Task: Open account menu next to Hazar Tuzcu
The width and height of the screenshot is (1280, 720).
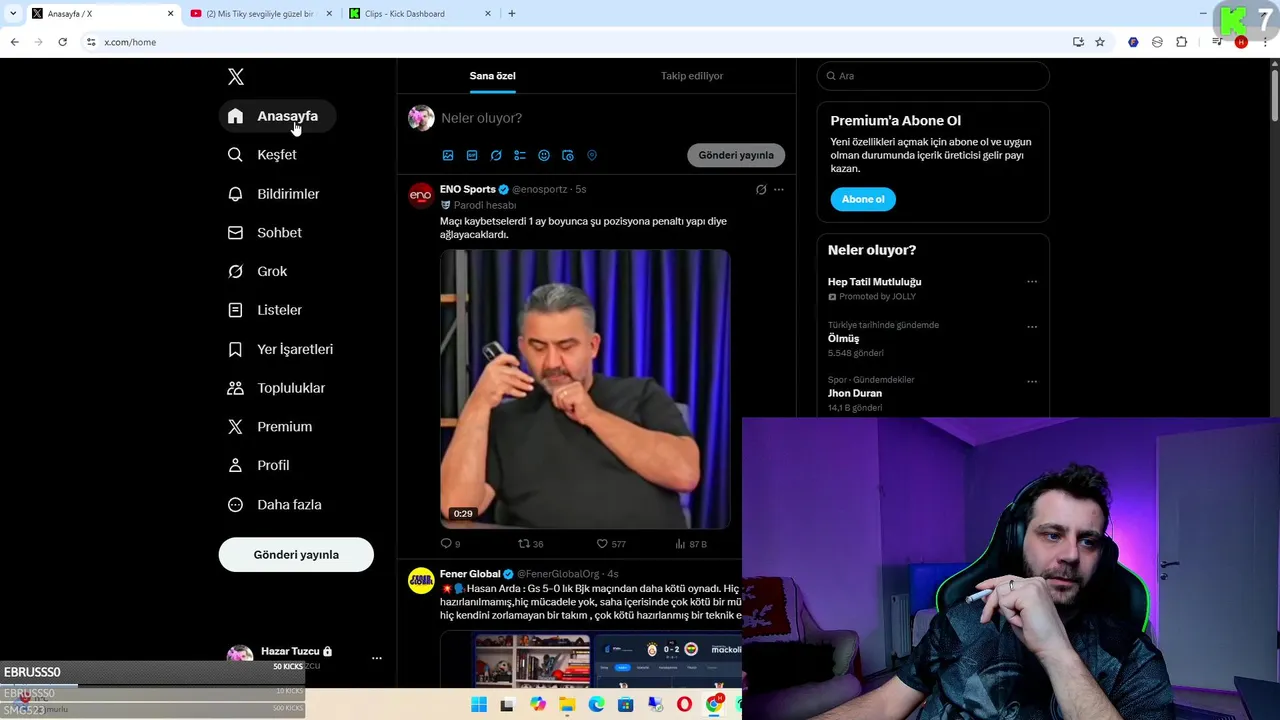Action: tap(377, 658)
